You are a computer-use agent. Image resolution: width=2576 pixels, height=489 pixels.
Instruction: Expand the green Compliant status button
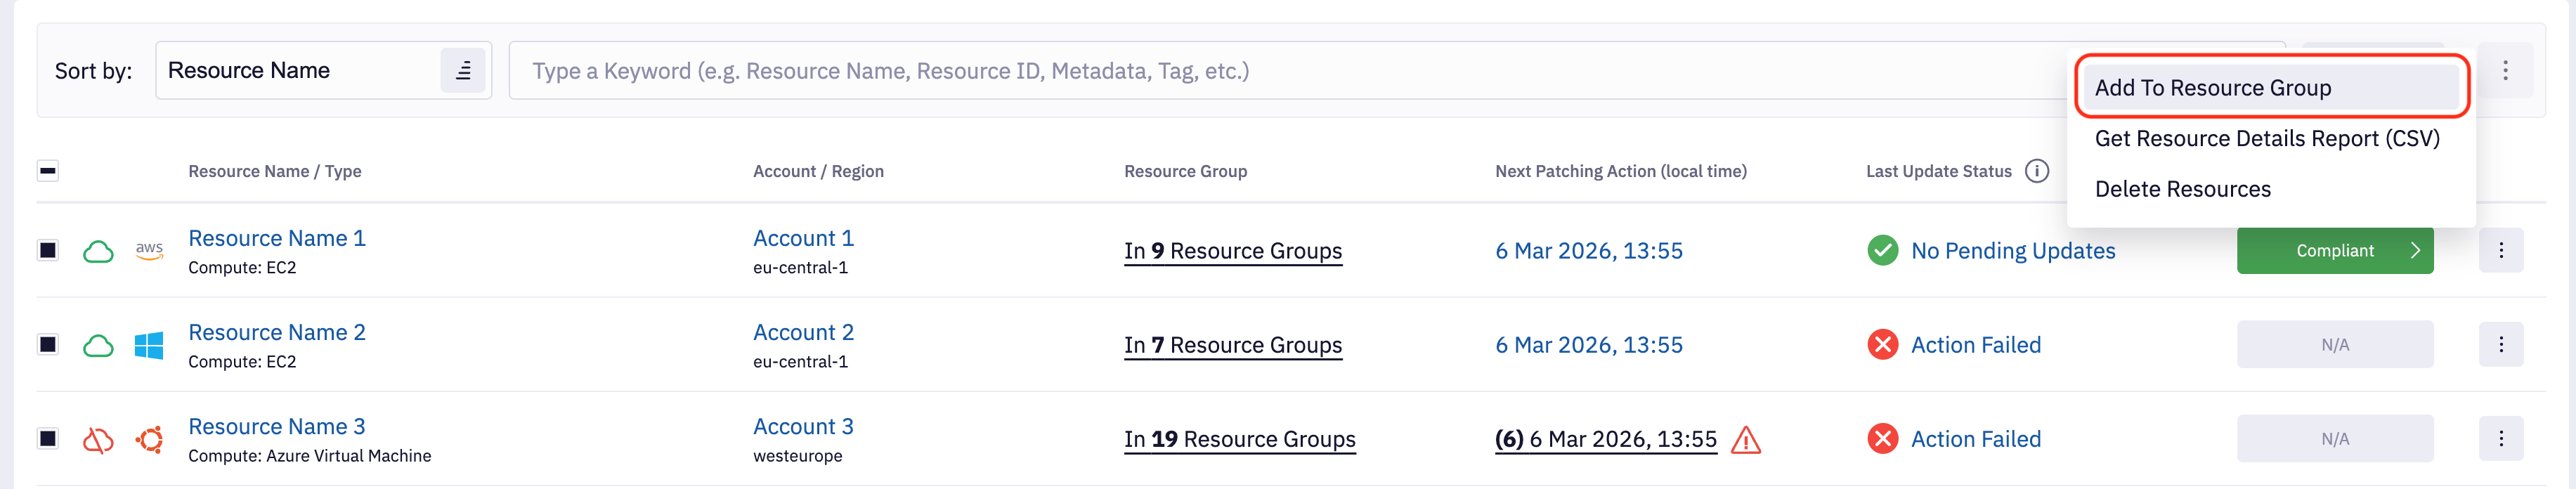pyautogui.click(x=2334, y=251)
